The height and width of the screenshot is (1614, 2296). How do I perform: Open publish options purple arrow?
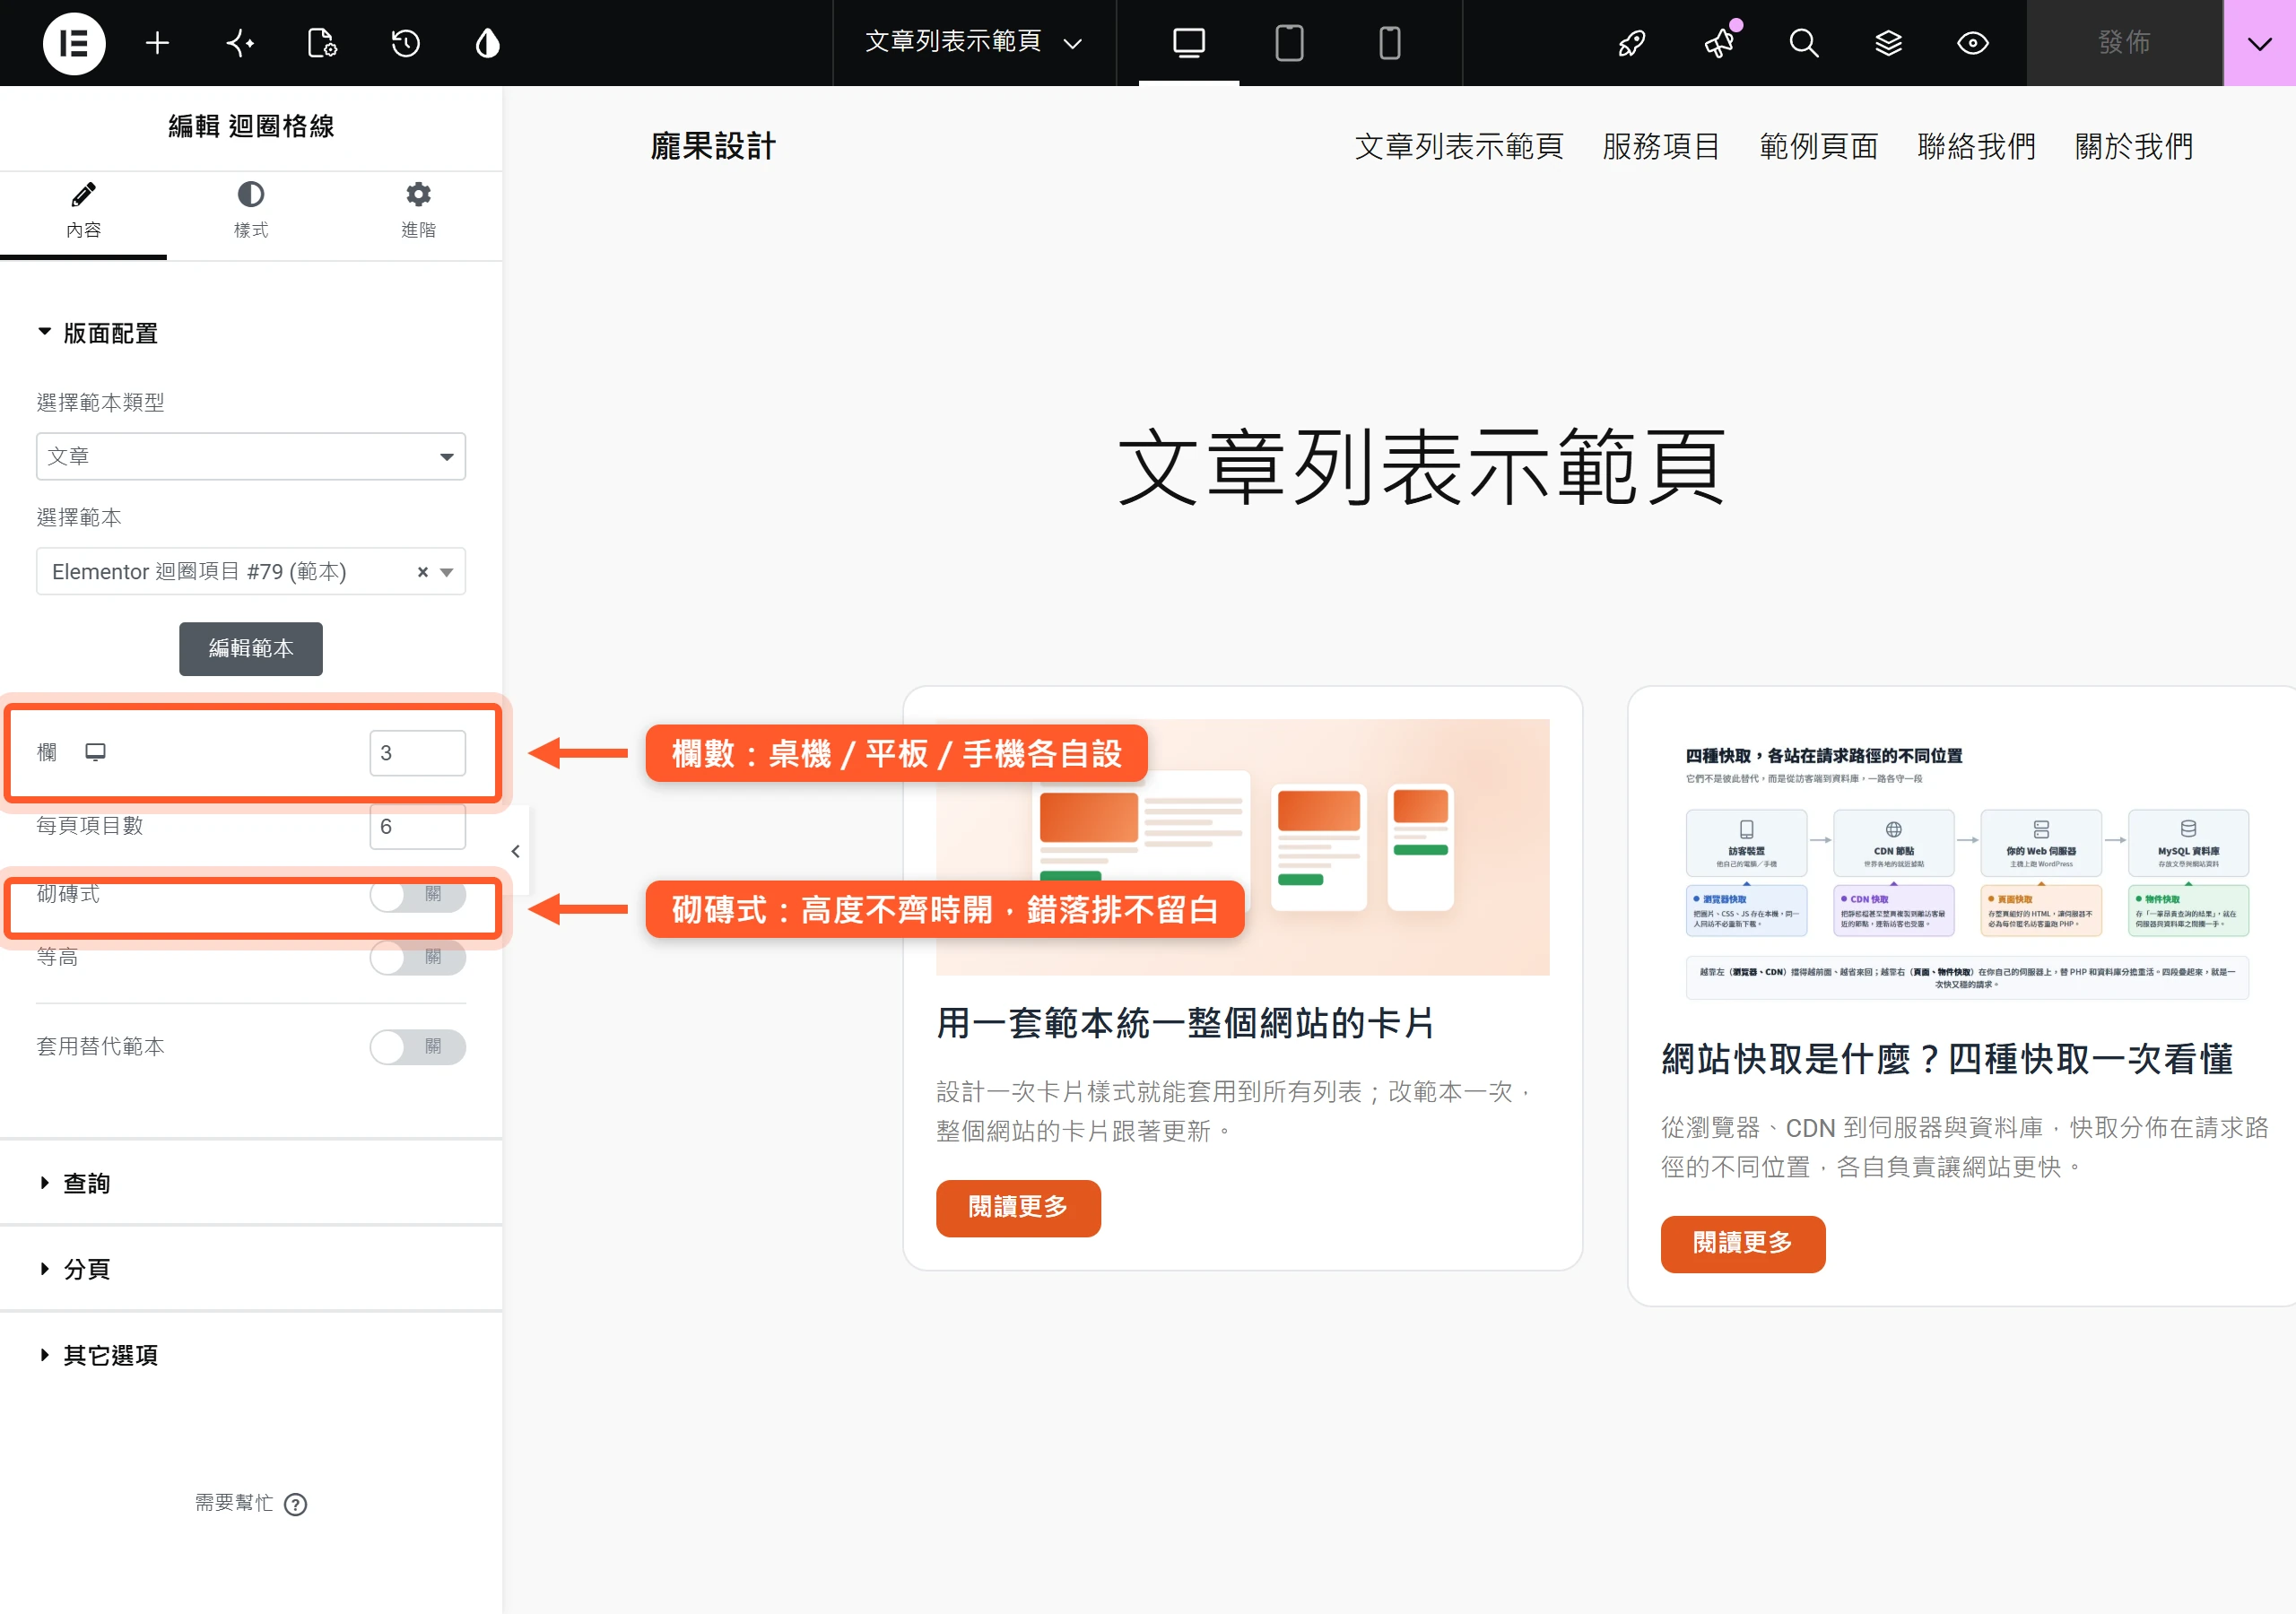[2259, 43]
